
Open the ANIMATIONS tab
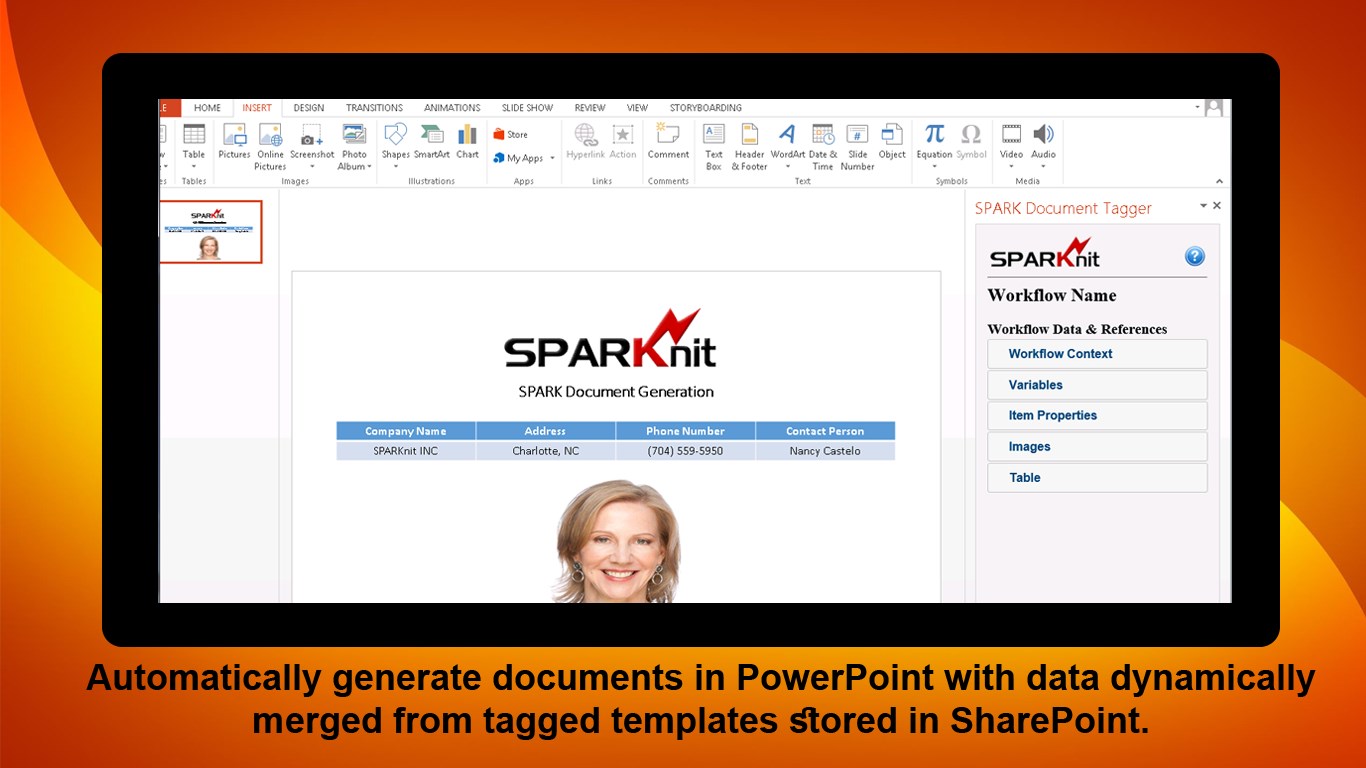(452, 108)
